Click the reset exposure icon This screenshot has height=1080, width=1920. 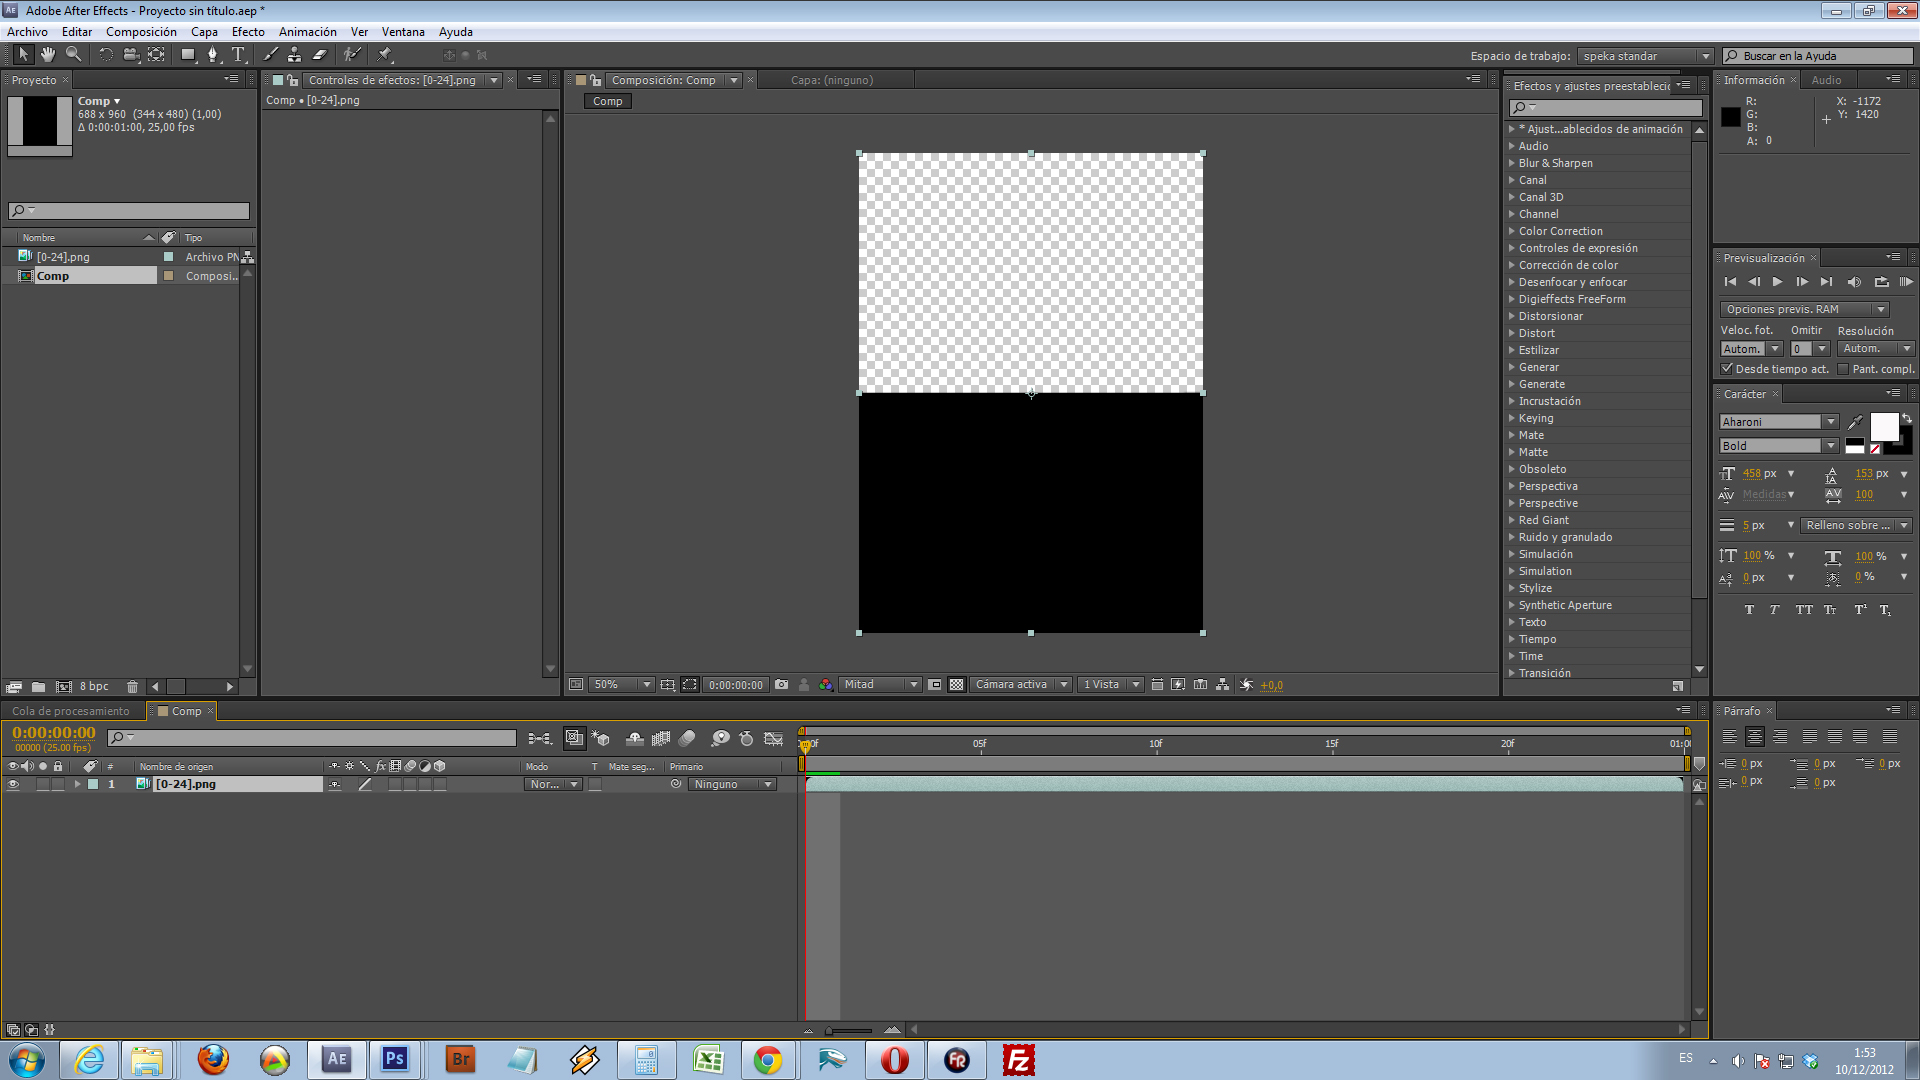click(1246, 685)
